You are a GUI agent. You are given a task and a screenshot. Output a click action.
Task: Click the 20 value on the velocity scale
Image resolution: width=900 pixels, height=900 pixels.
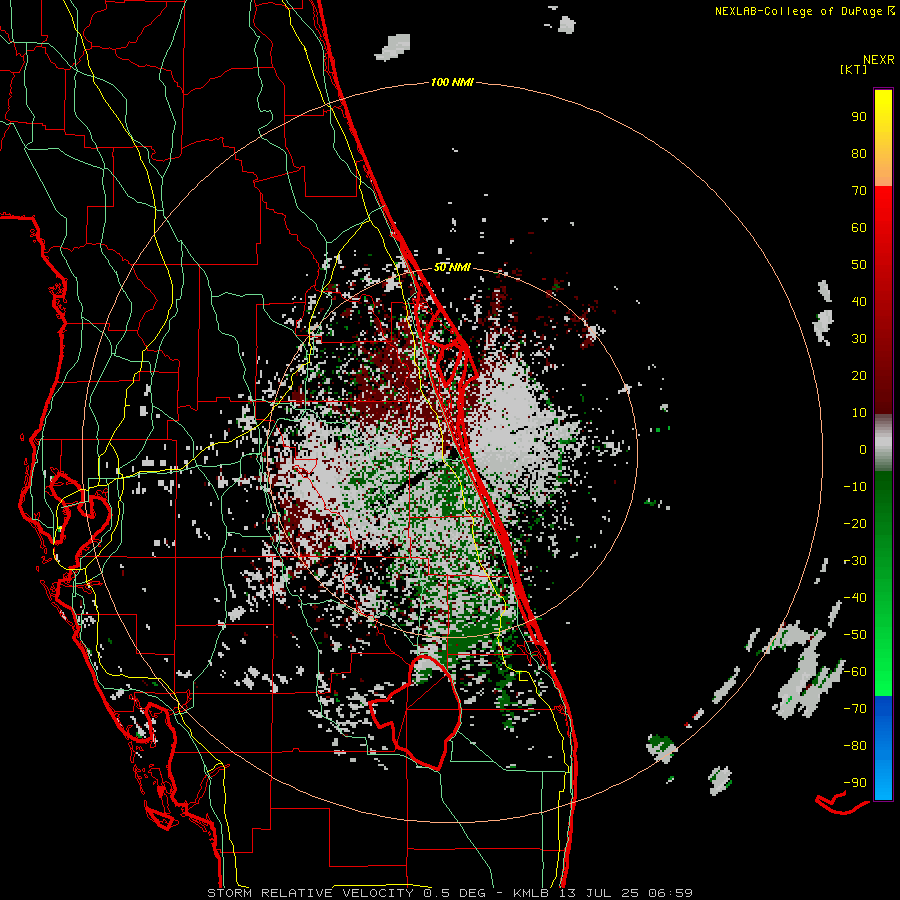coord(859,375)
